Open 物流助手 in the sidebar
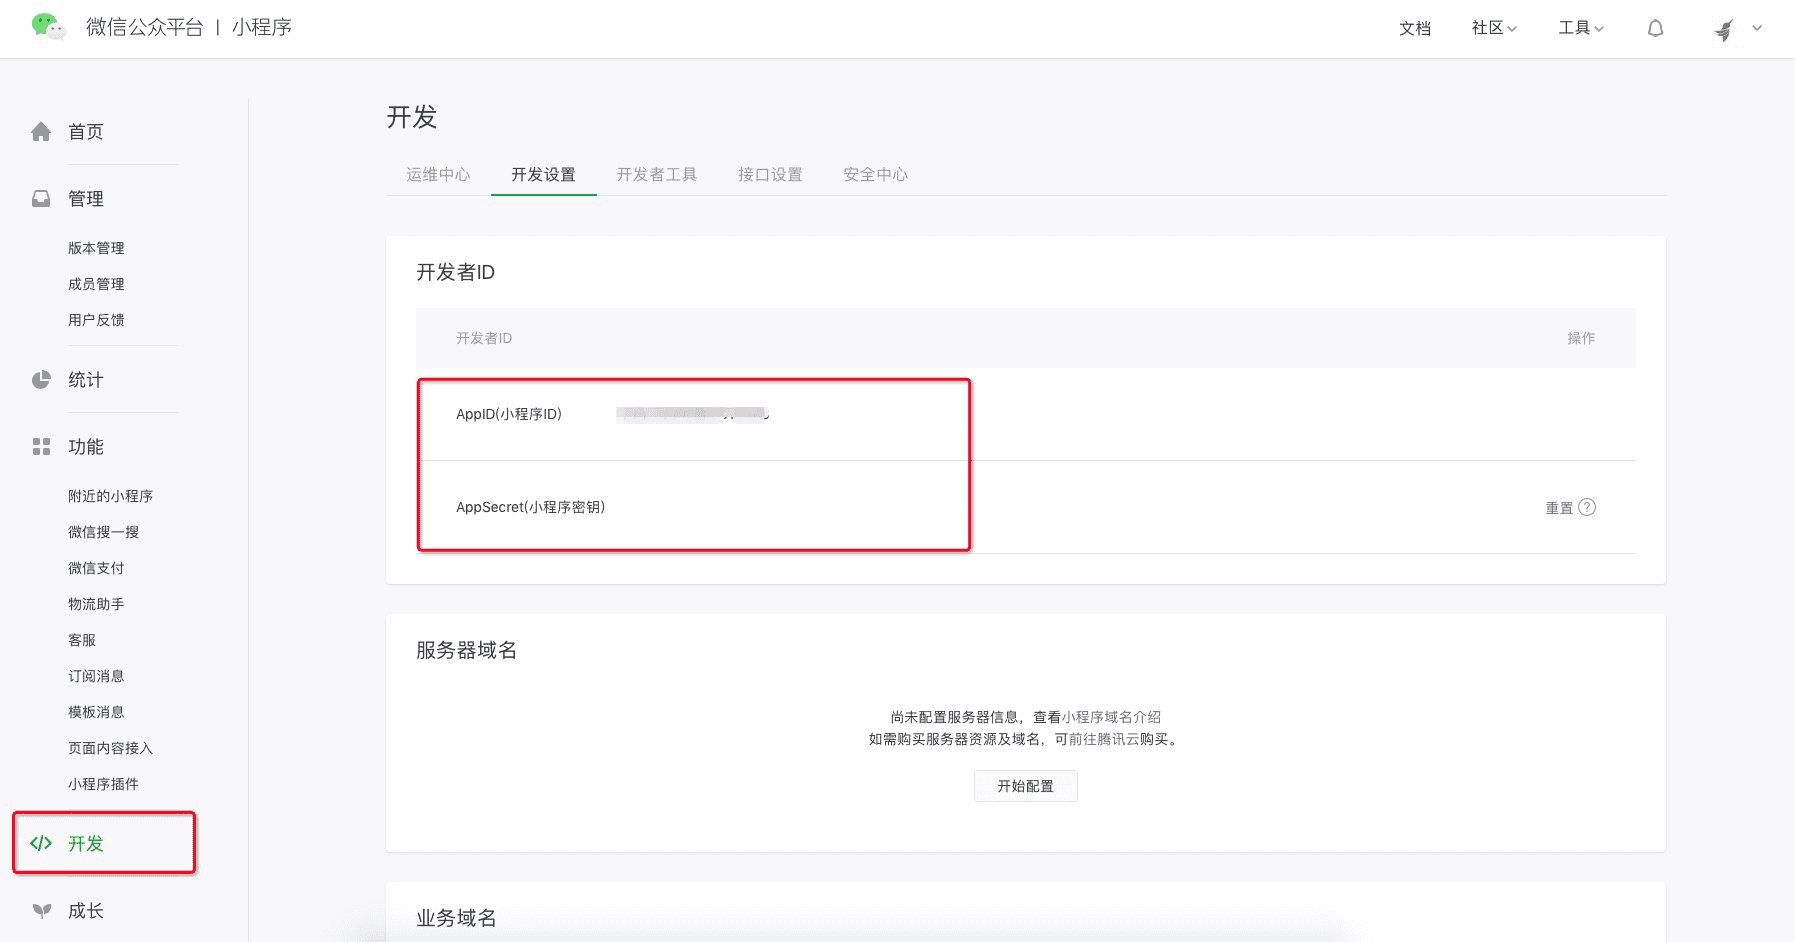Viewport: 1795px width, 942px height. (x=96, y=604)
